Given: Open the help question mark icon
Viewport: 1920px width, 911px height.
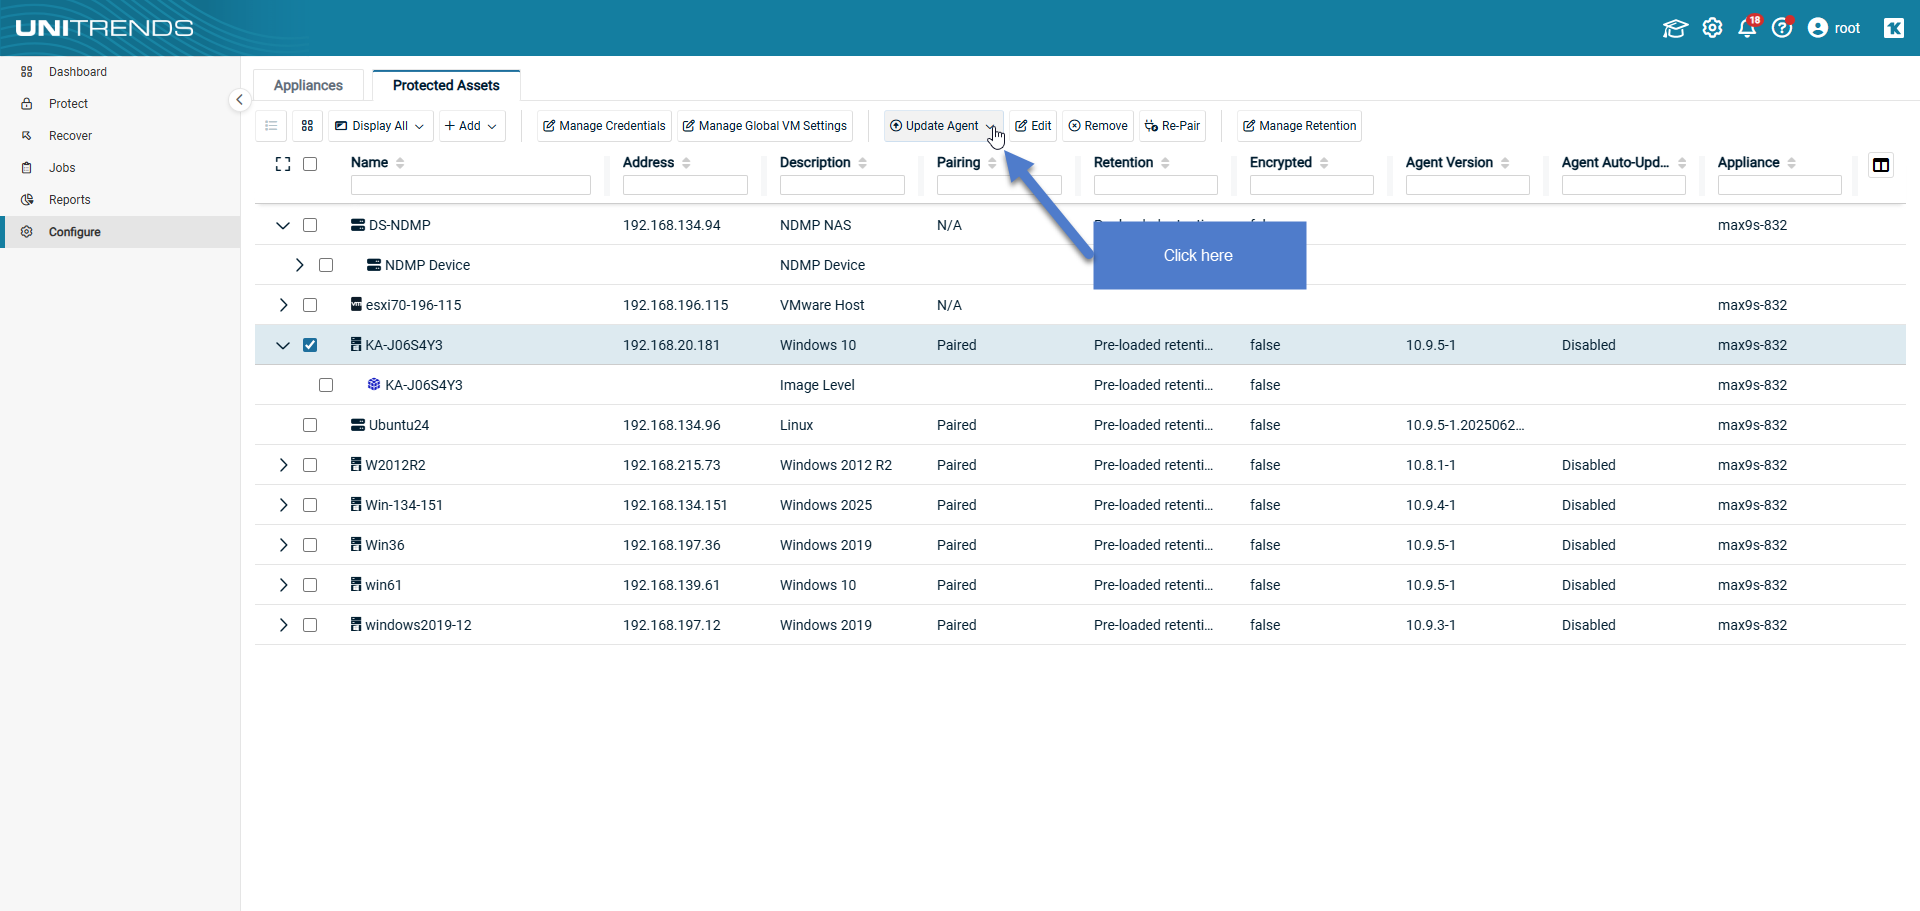Looking at the screenshot, I should [1782, 28].
